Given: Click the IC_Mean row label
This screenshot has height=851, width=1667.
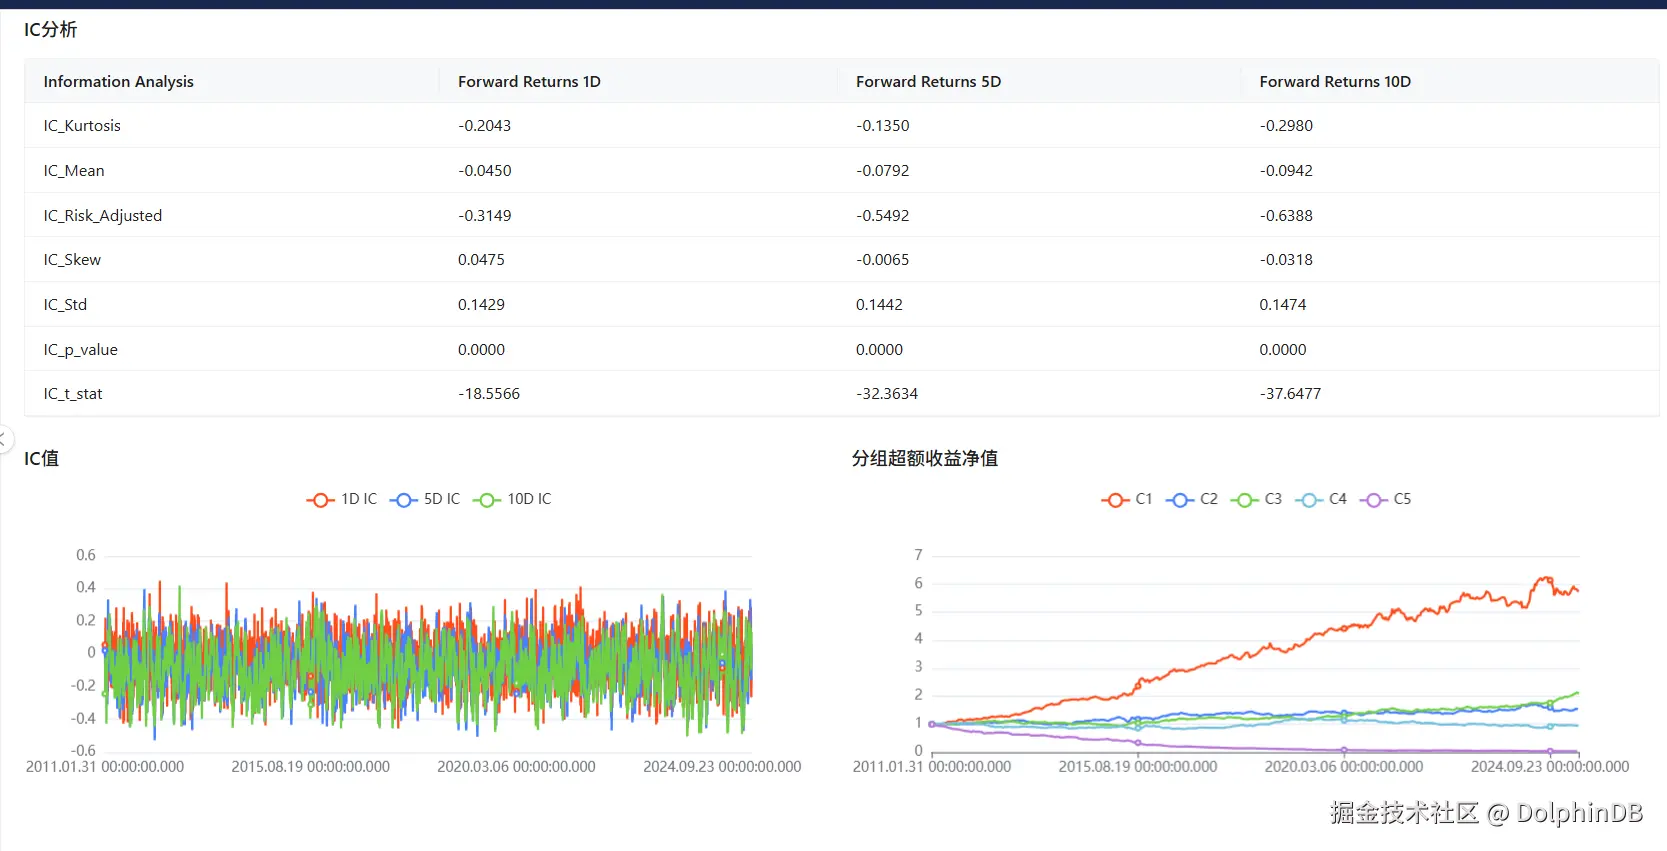Looking at the screenshot, I should pyautogui.click(x=74, y=171).
